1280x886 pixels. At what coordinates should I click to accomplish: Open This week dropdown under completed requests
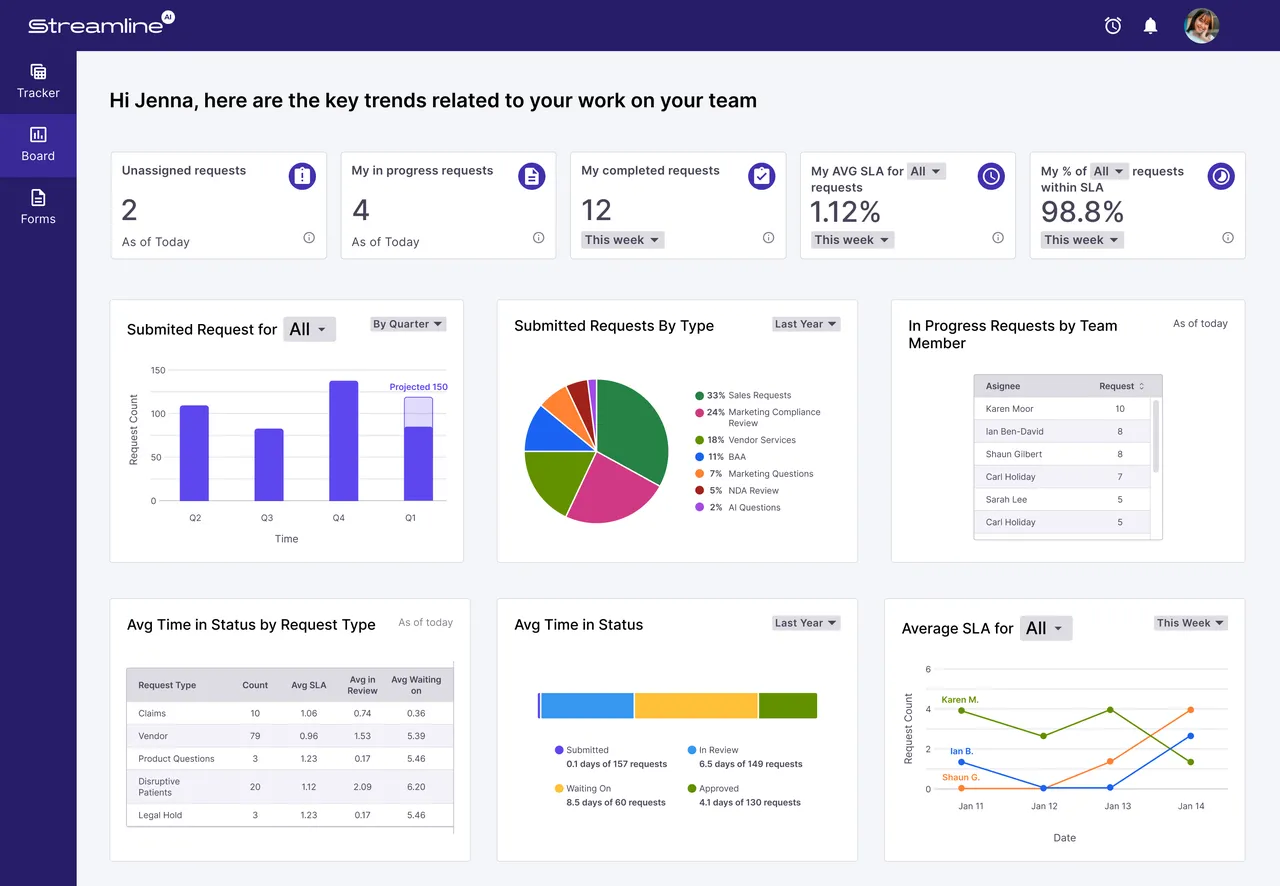tap(623, 240)
